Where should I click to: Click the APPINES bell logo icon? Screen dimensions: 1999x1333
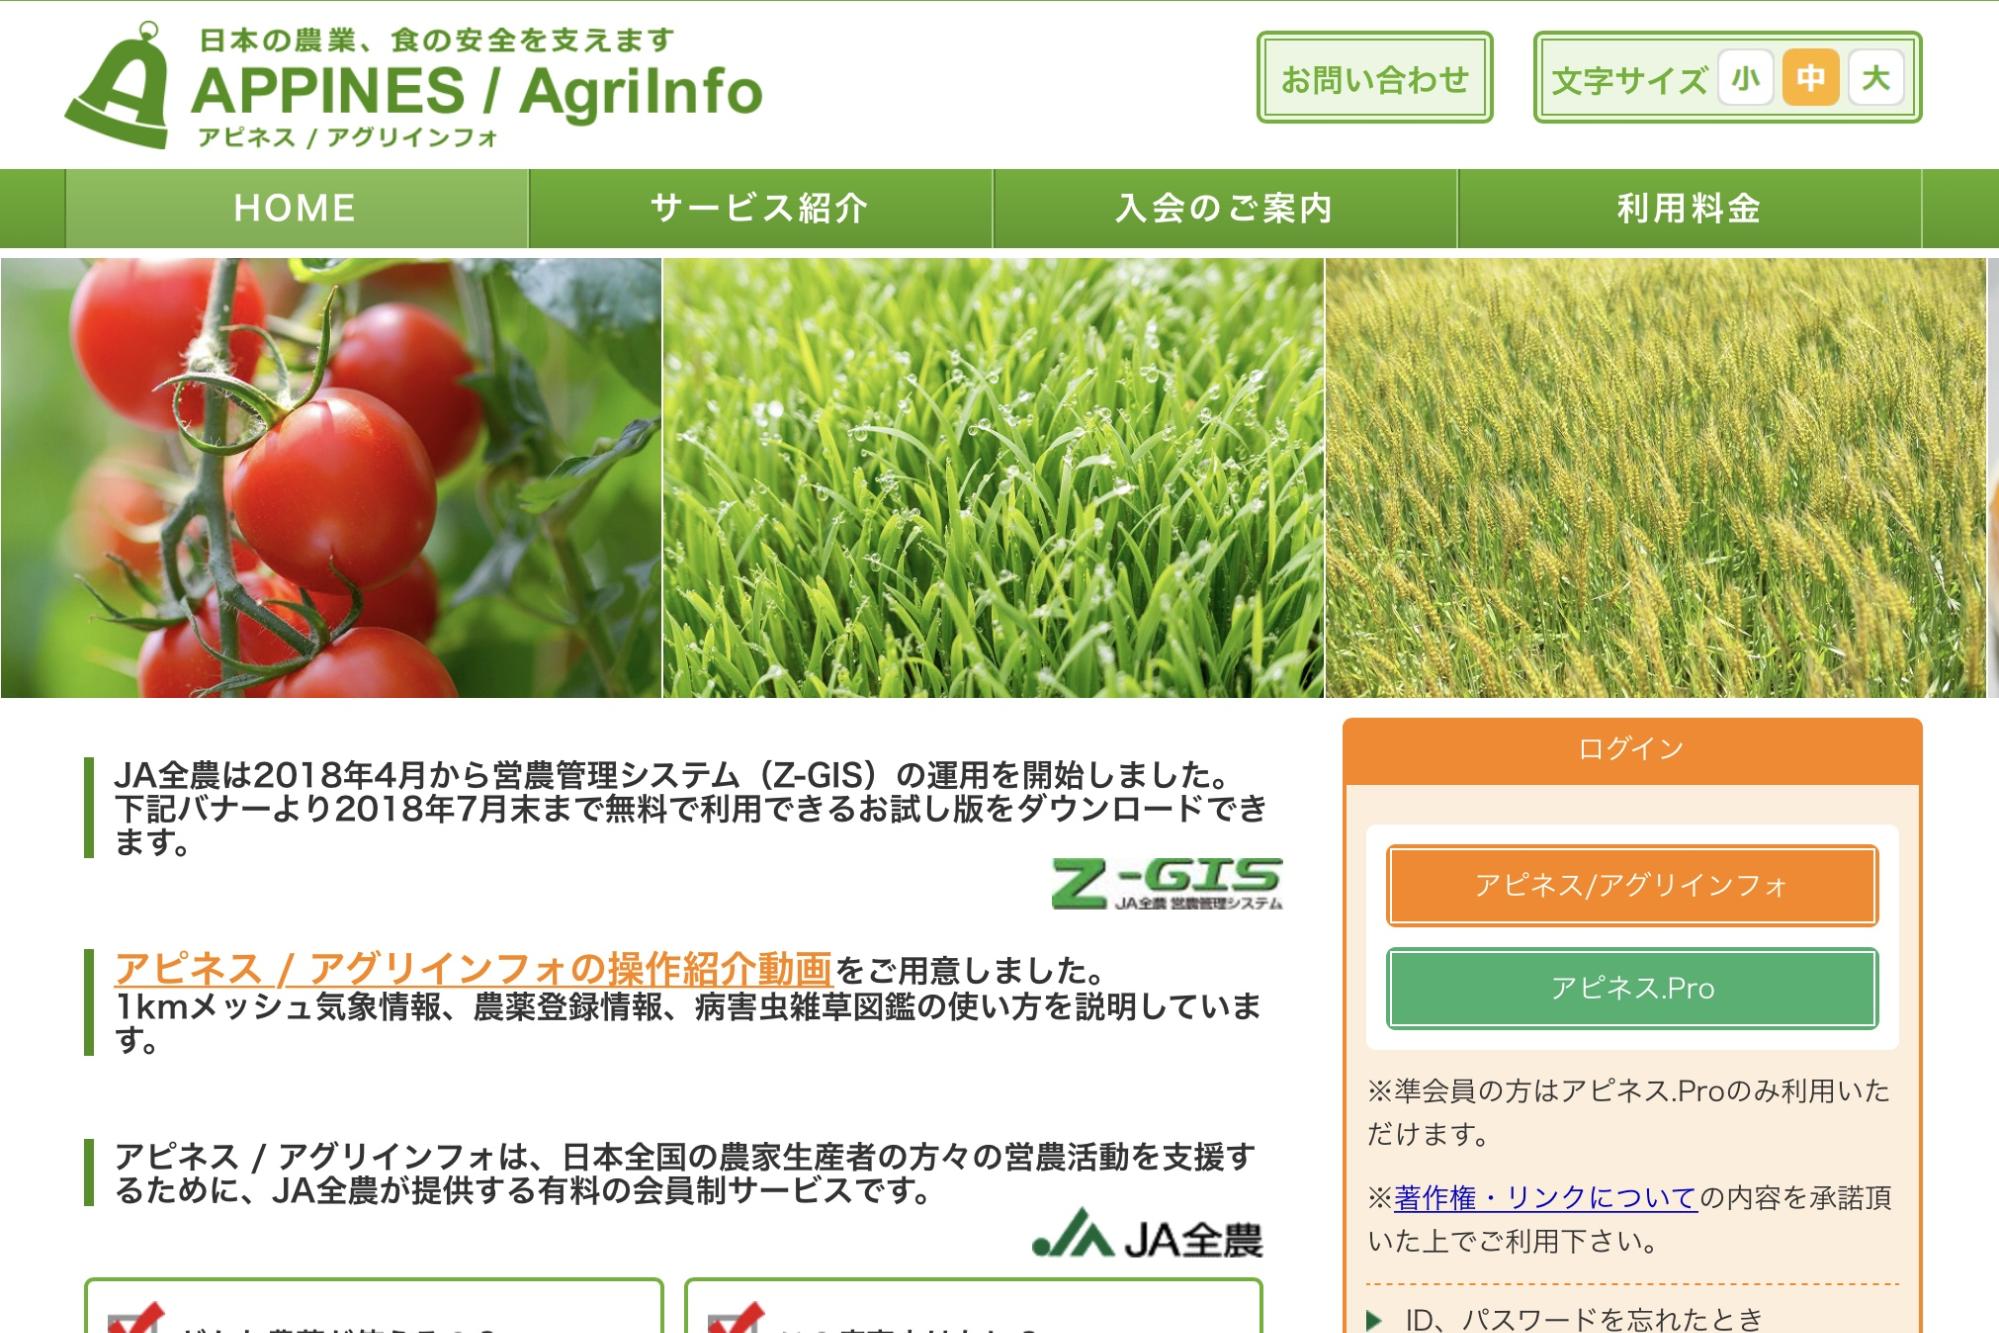point(117,86)
